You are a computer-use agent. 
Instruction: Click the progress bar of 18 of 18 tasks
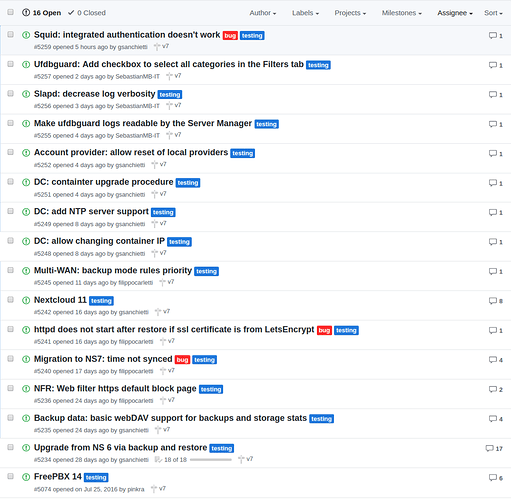[211, 460]
